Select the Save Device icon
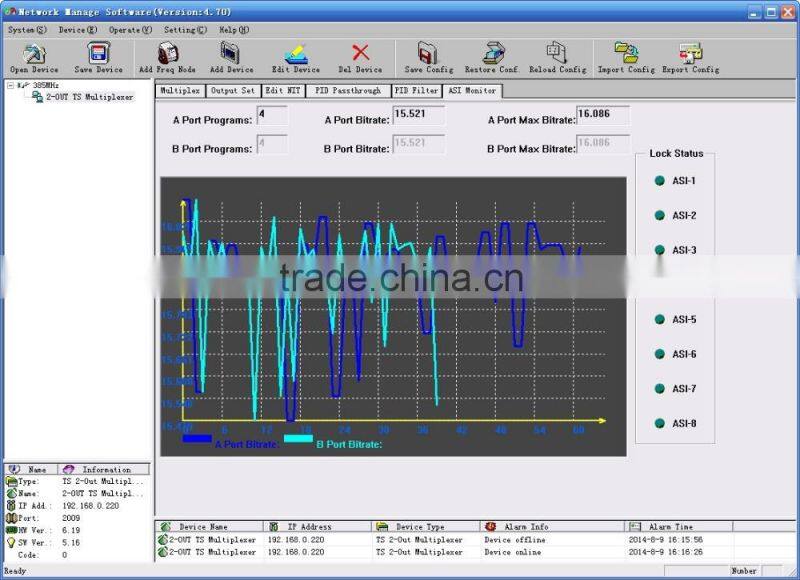The height and width of the screenshot is (580, 800). coord(95,57)
